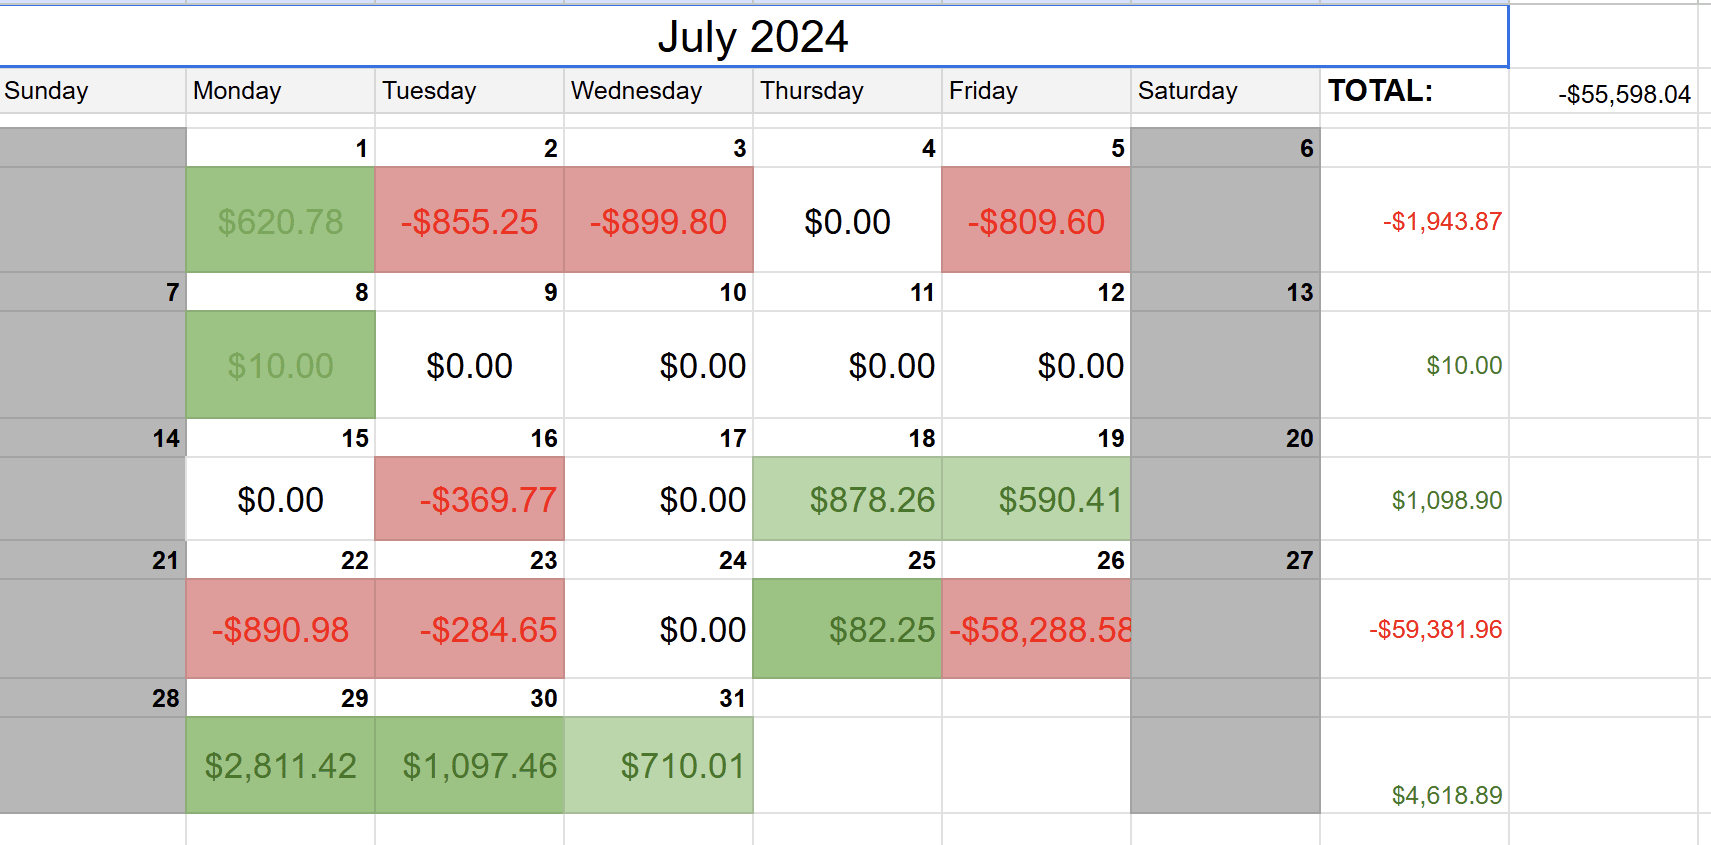Select the -$809.60 Friday cell
1711x845 pixels.
click(1036, 221)
